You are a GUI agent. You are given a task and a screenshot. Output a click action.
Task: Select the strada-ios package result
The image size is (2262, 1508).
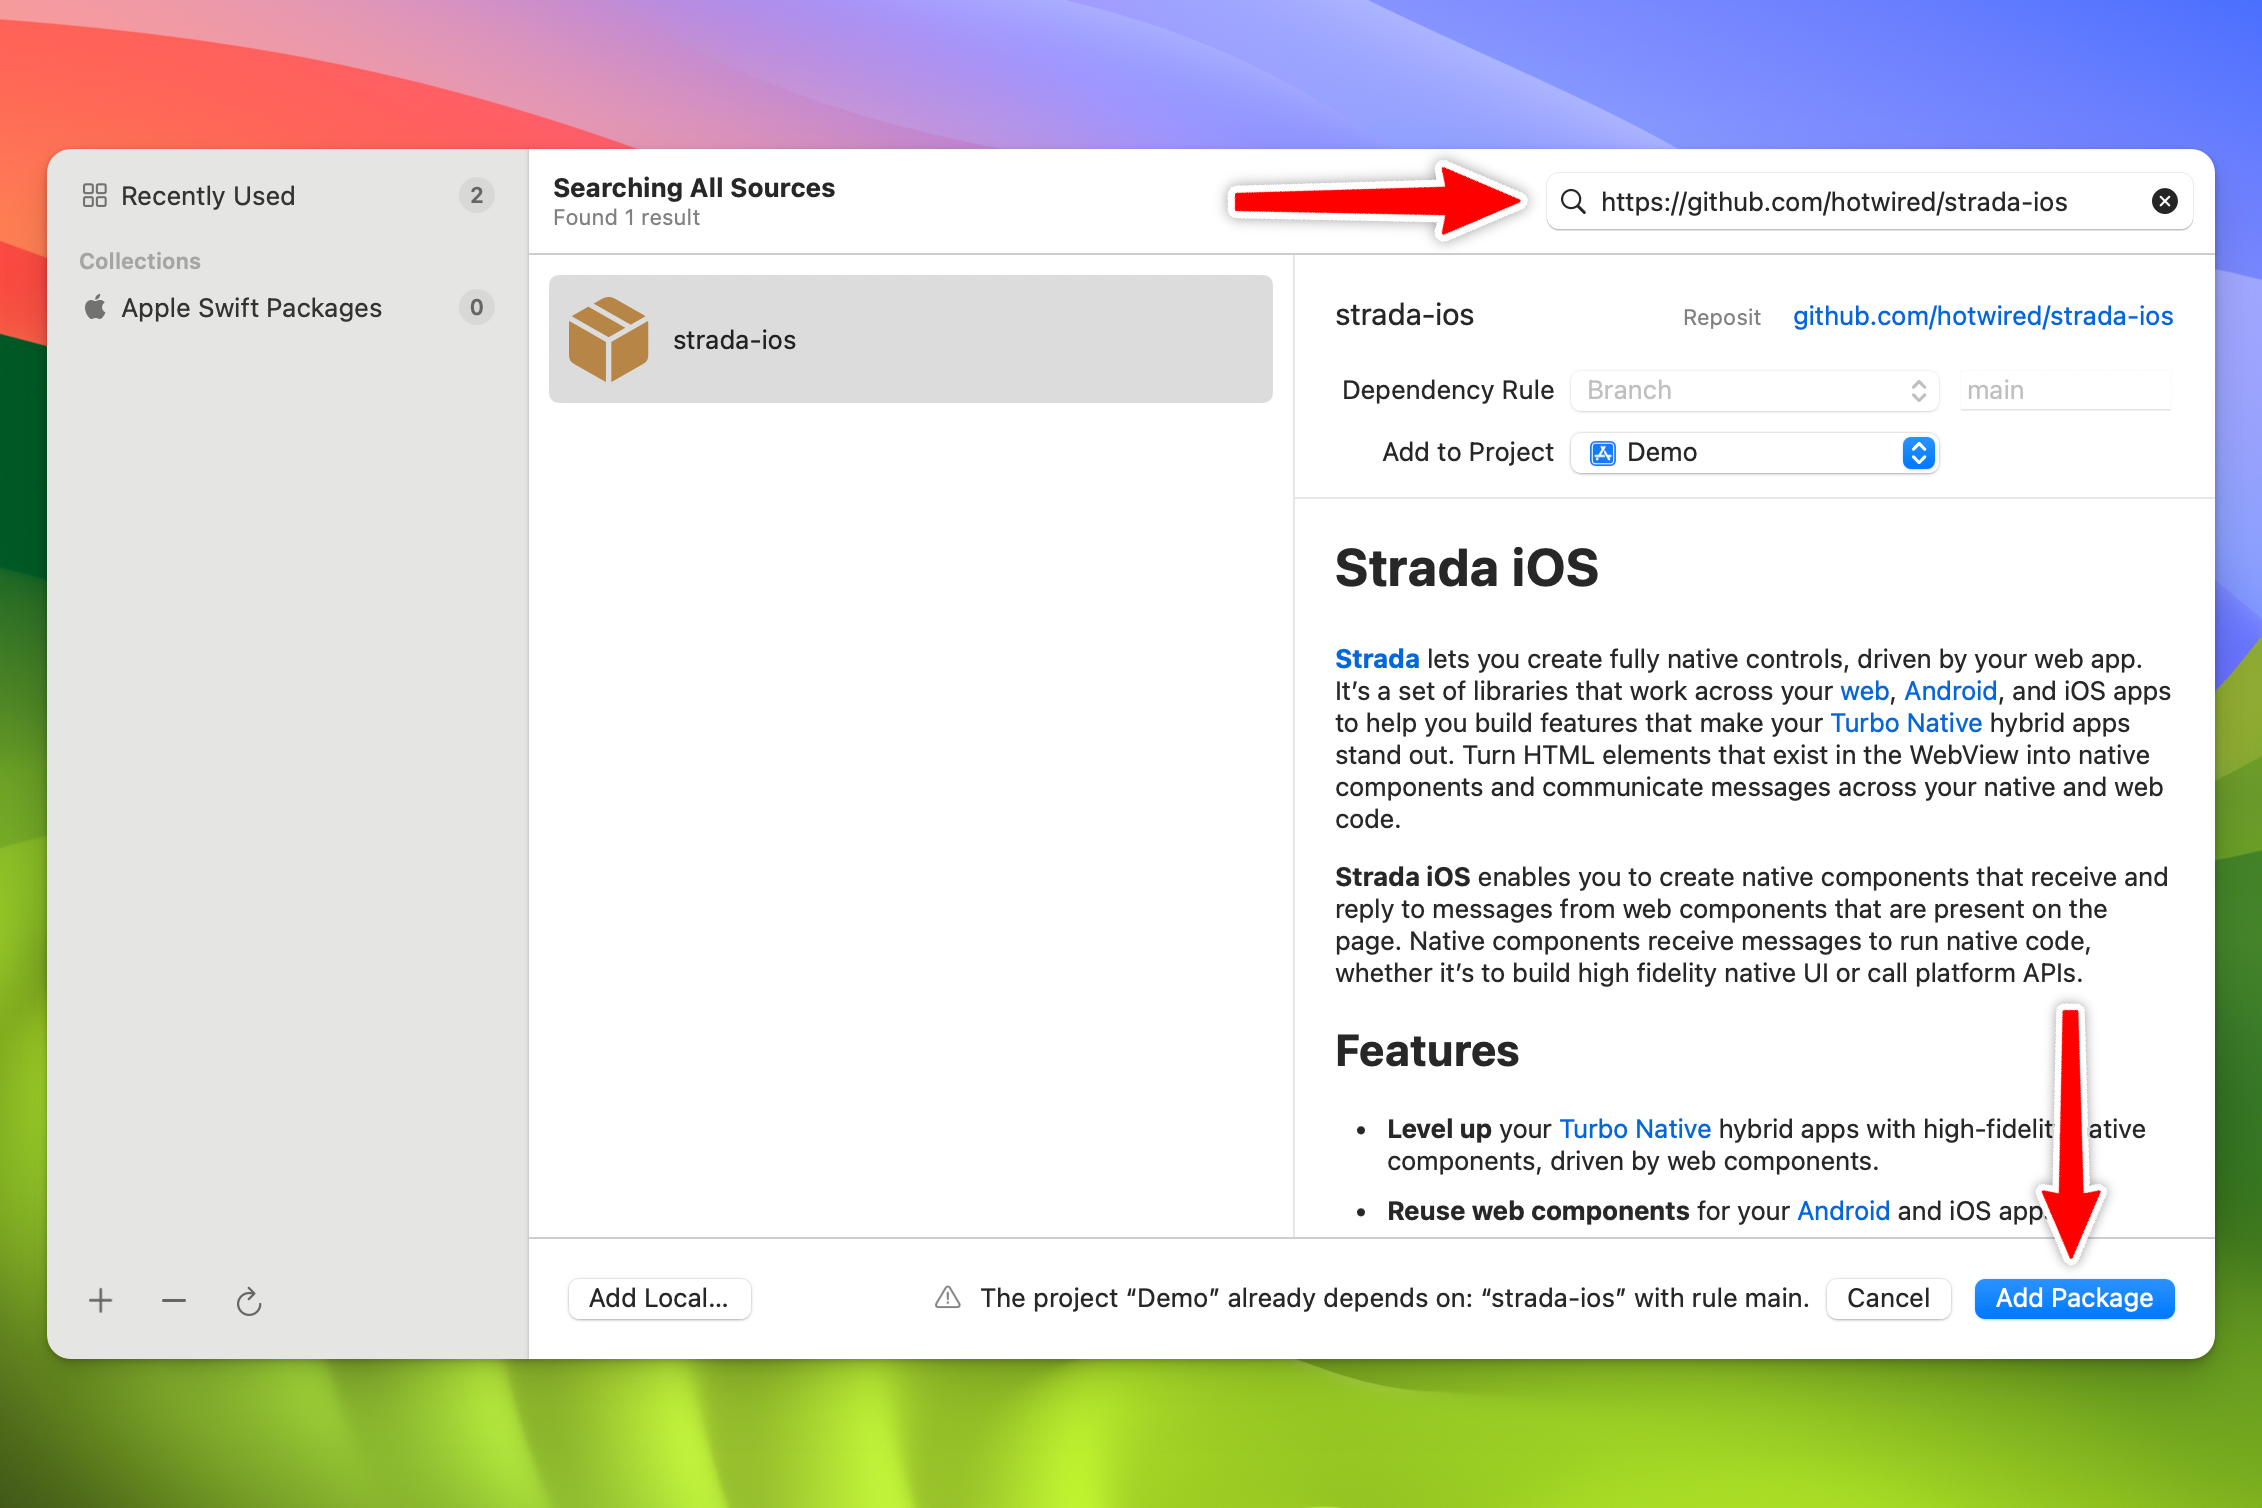[910, 339]
